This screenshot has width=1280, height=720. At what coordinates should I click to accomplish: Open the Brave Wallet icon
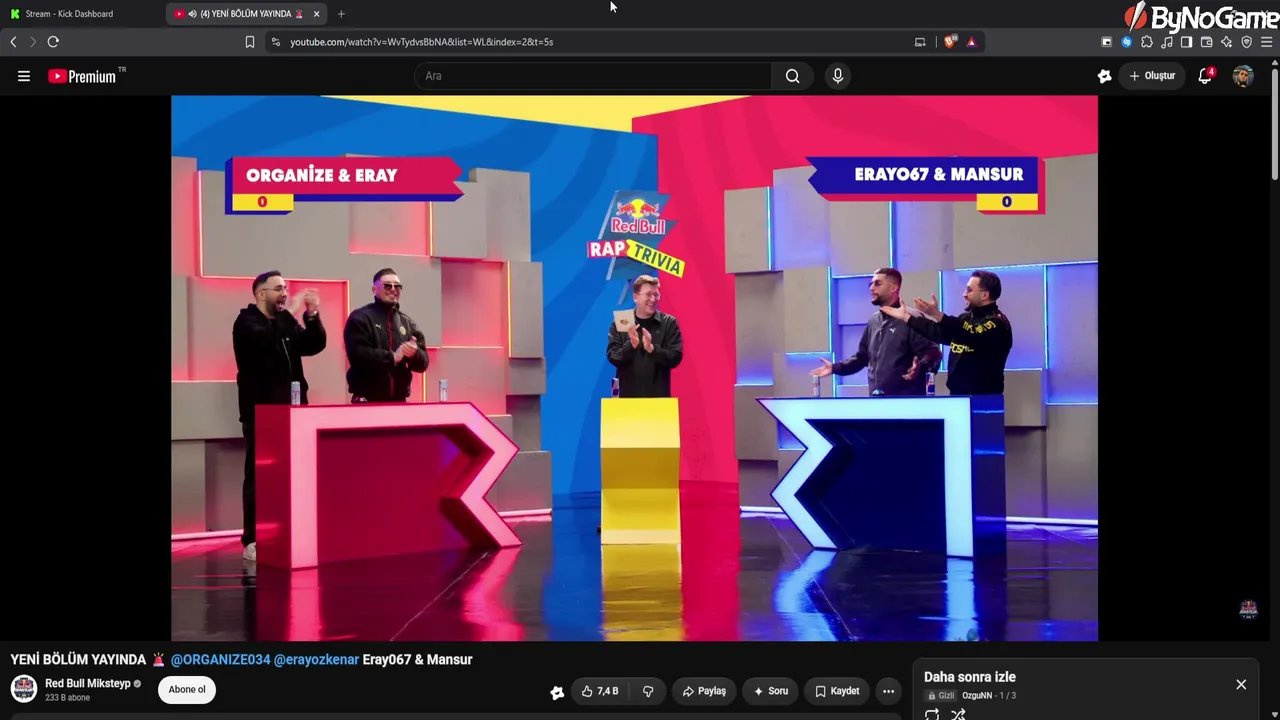pos(1206,42)
